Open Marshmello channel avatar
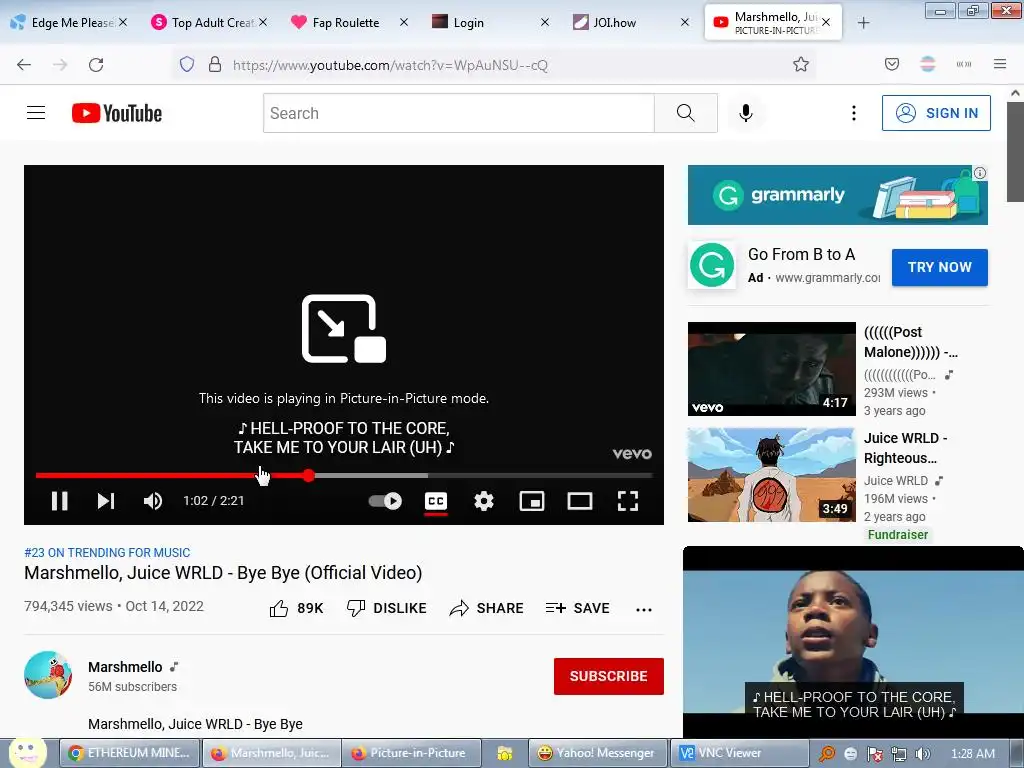 [x=48, y=675]
